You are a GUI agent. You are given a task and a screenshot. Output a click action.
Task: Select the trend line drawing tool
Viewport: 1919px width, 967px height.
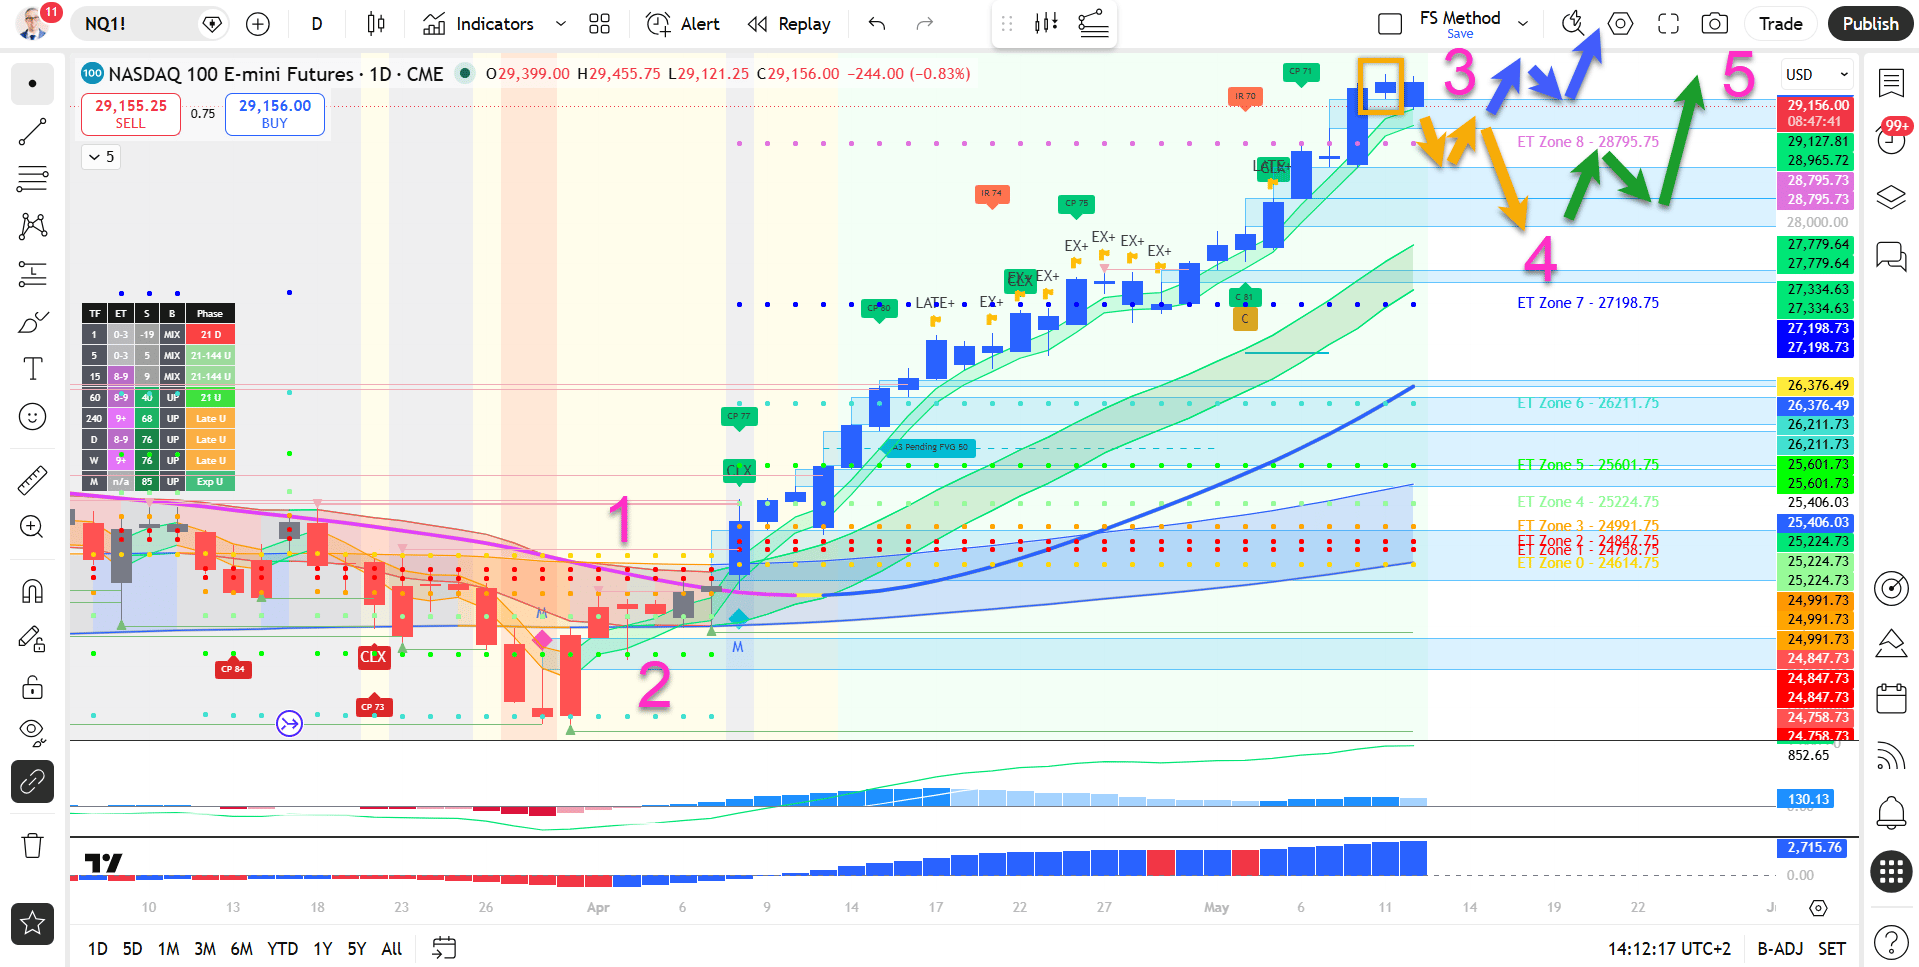coord(32,132)
